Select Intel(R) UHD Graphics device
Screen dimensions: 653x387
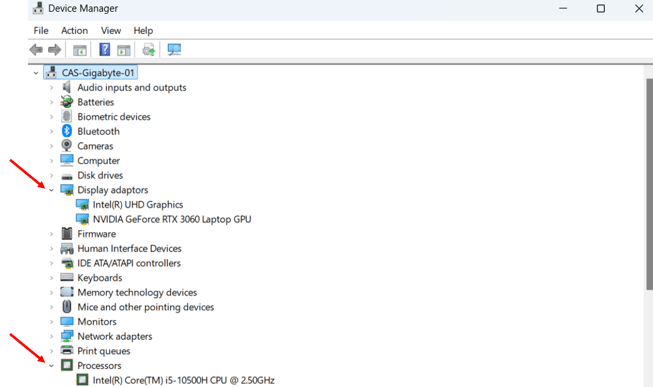138,205
